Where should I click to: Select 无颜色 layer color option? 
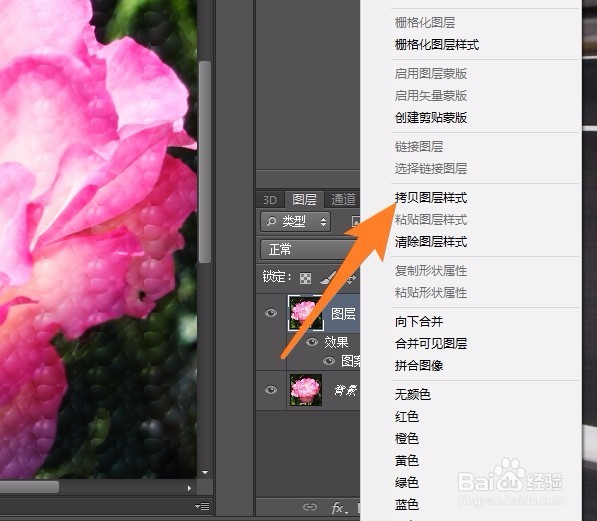point(413,394)
